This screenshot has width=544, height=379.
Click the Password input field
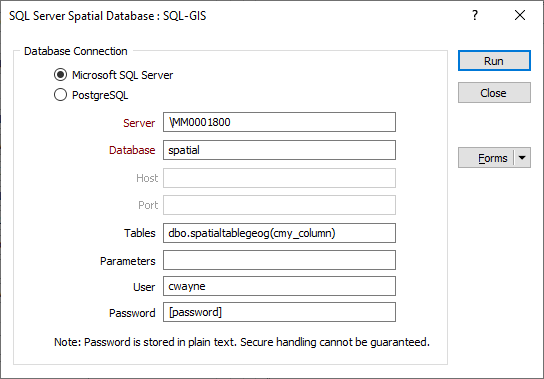pyautogui.click(x=279, y=312)
